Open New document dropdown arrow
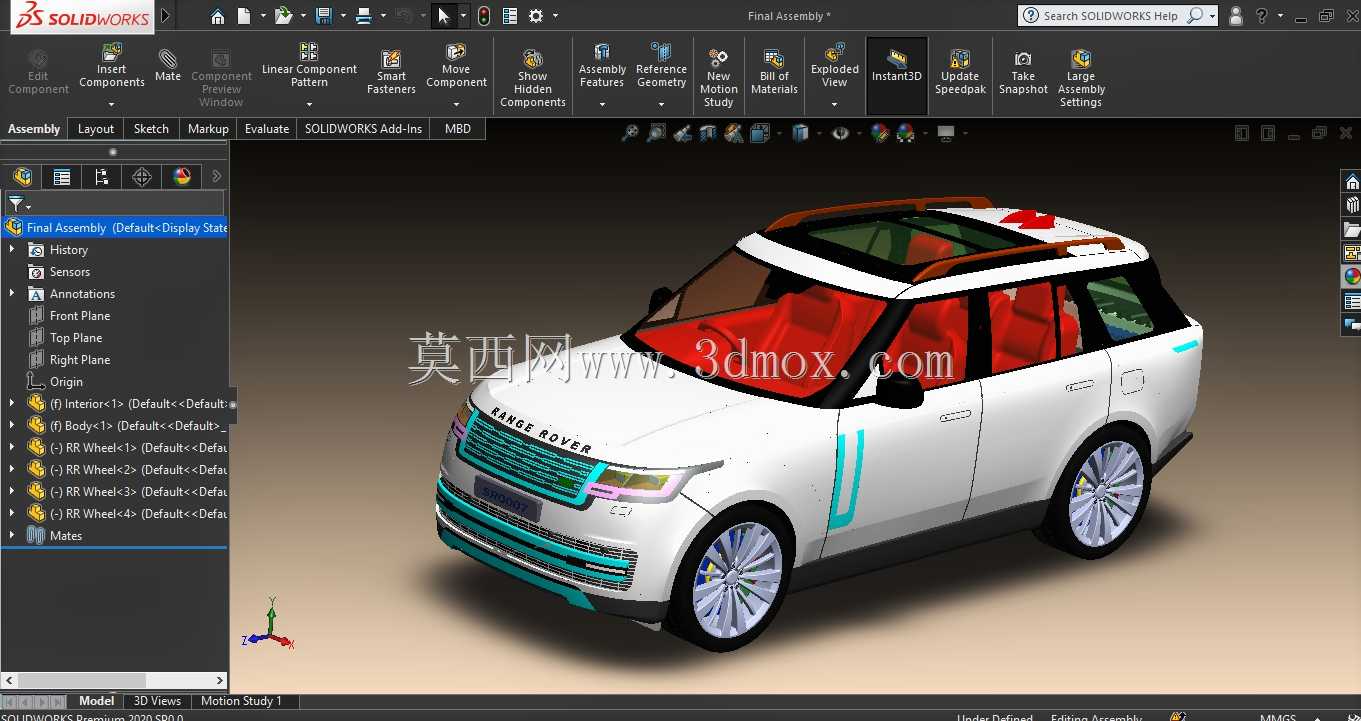Viewport: 1361px width, 721px height. 263,16
